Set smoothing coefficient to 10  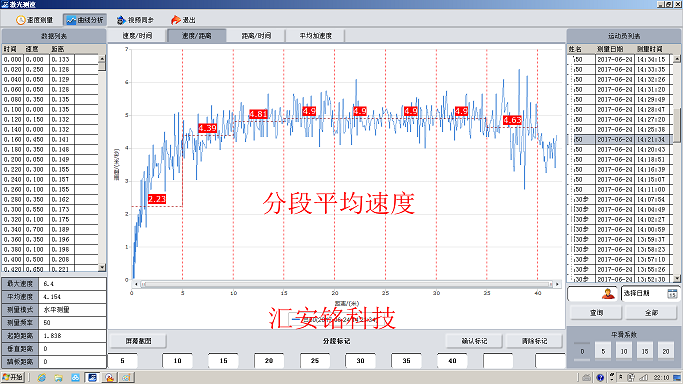point(624,351)
